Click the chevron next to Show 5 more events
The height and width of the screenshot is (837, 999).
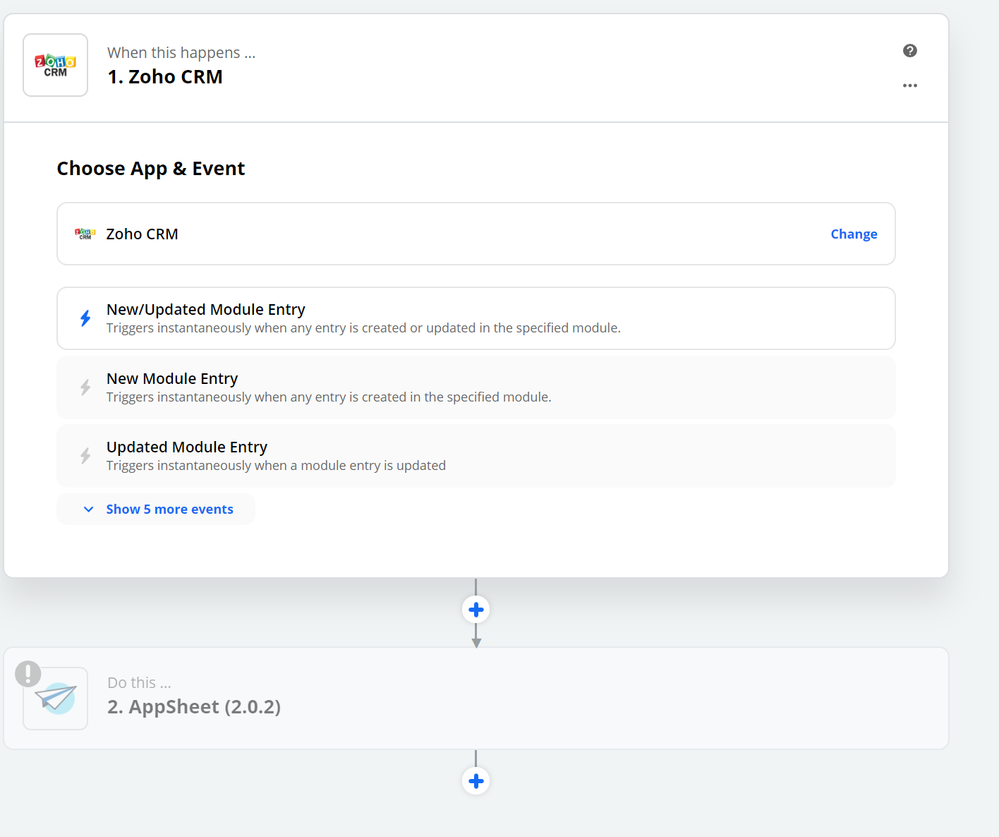(x=89, y=510)
